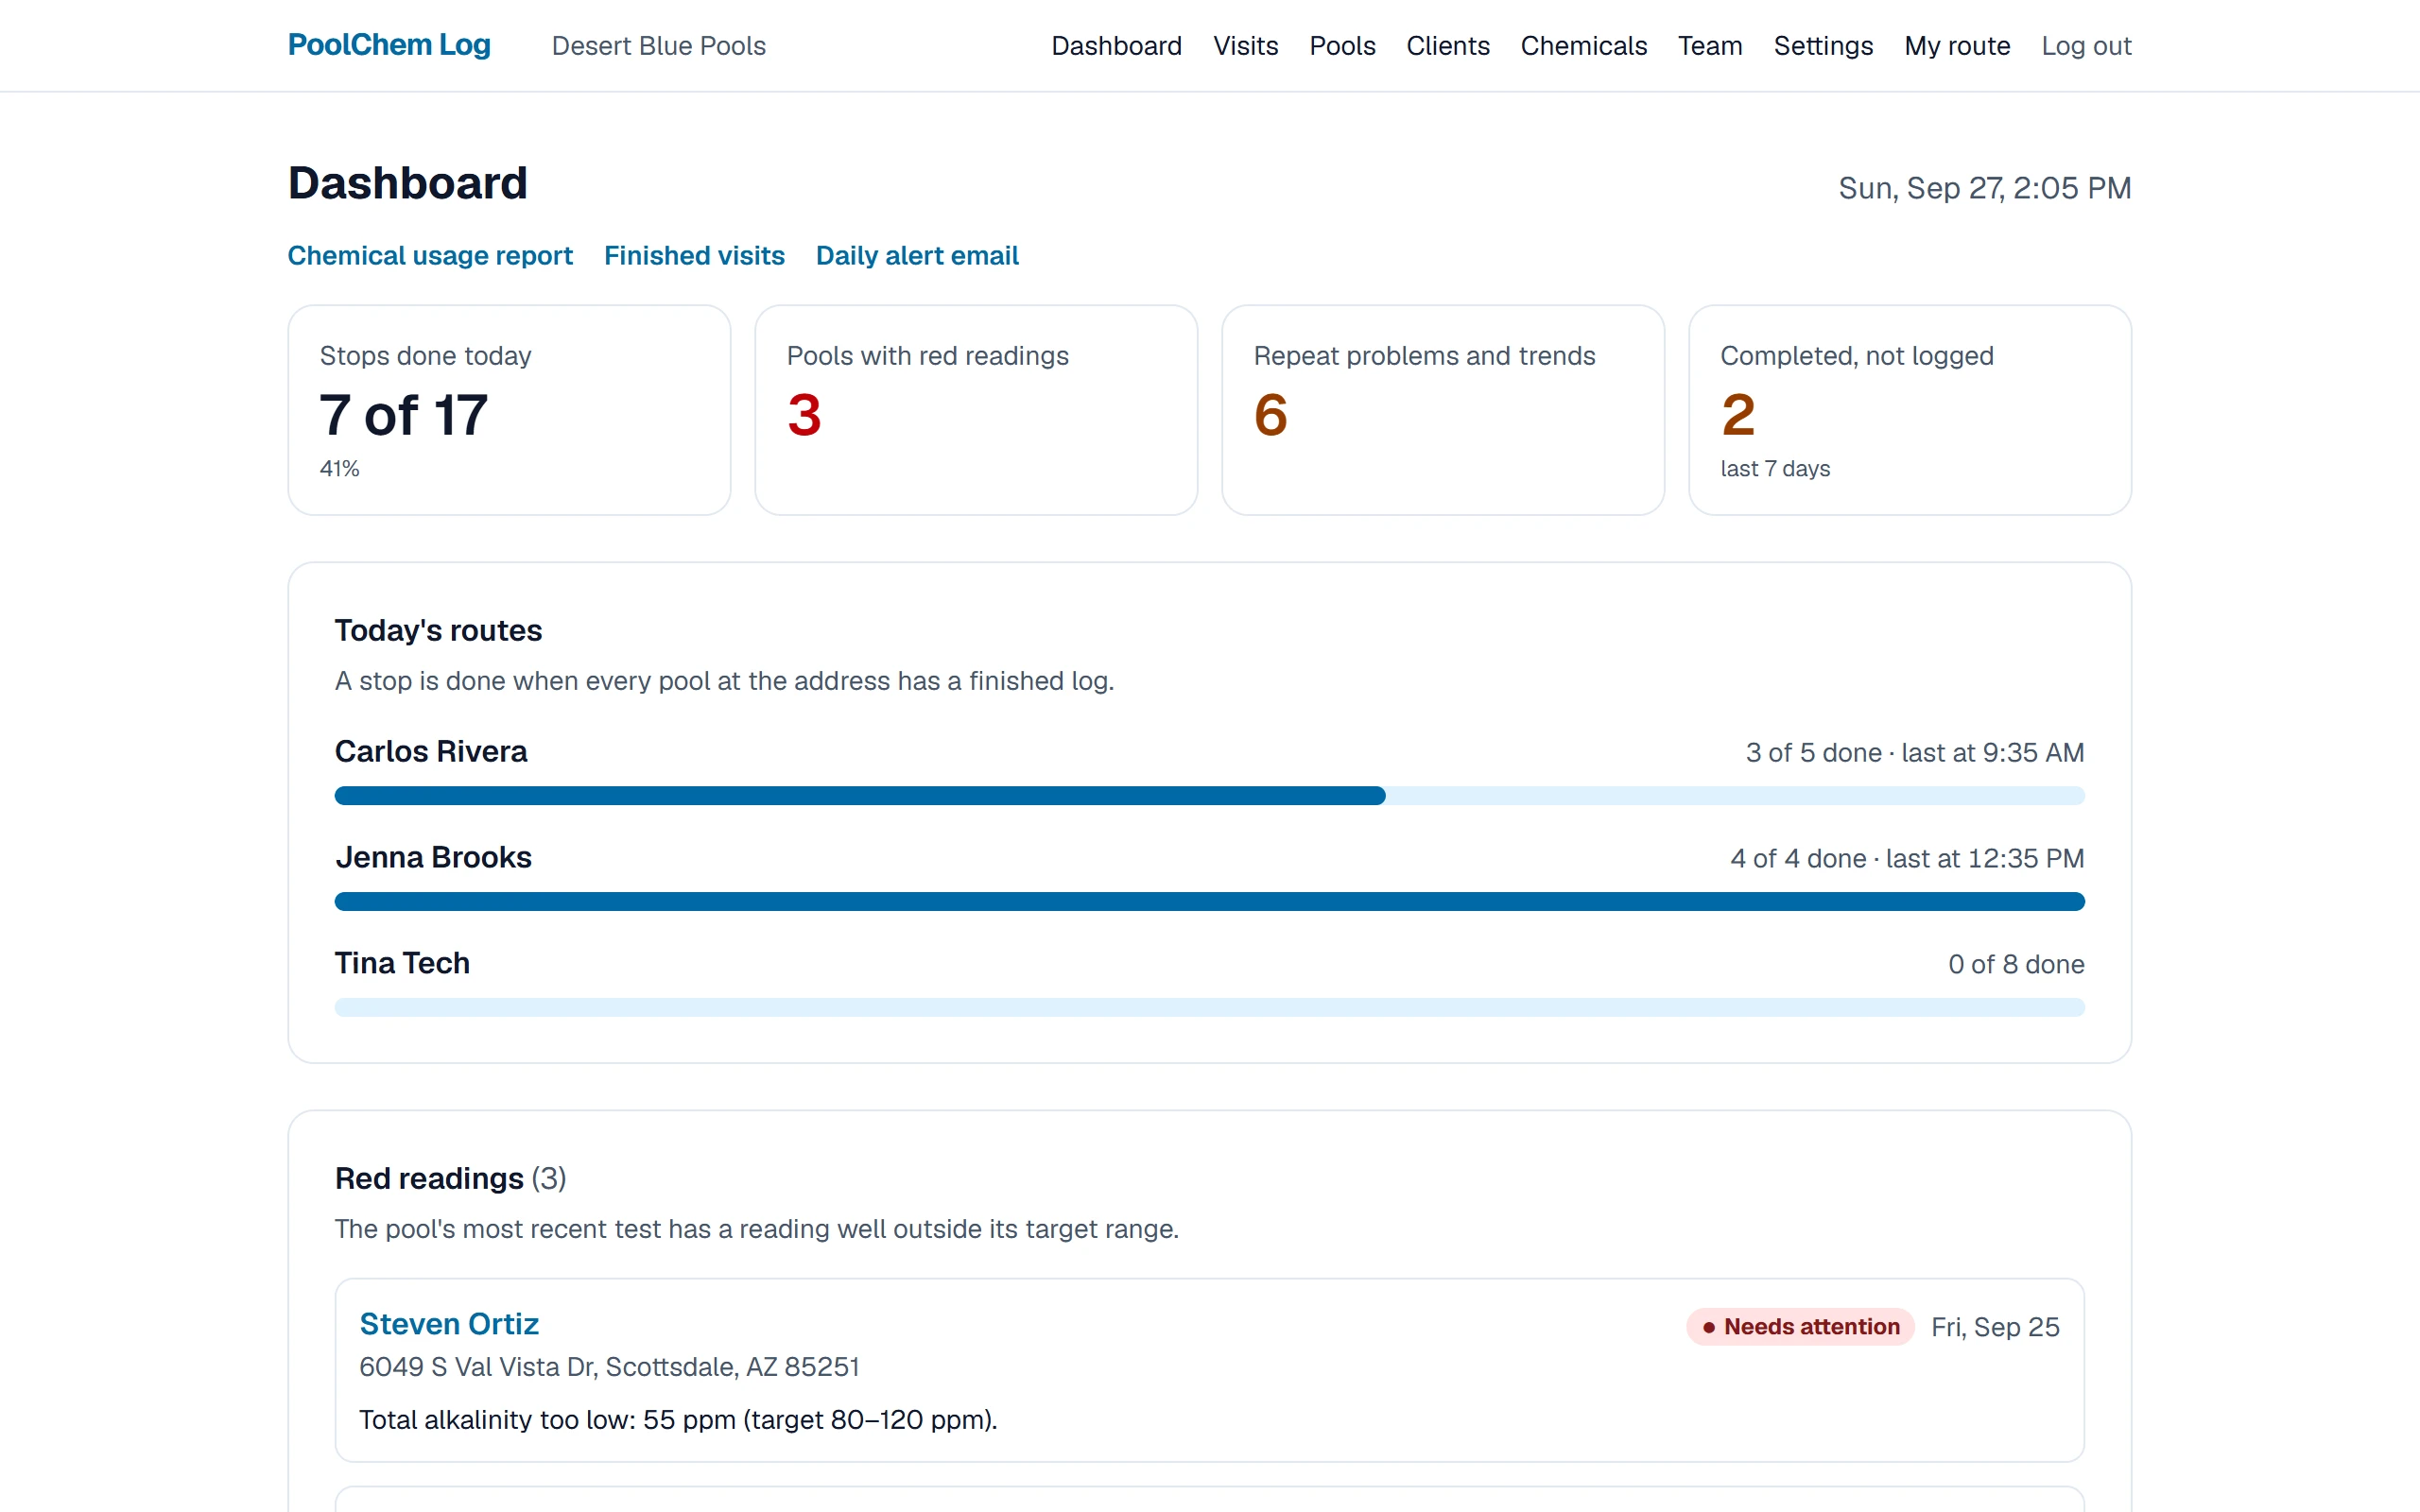This screenshot has height=1512, width=2420.
Task: Click address '6049 S Val Vista Dr, Scottsdale'
Action: 609,1367
